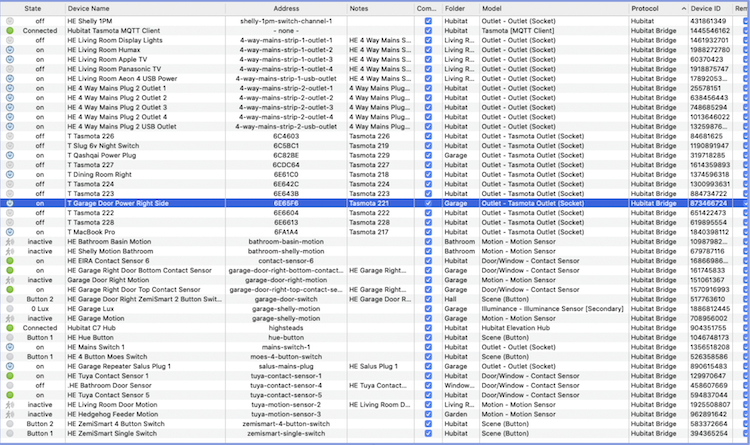
Task: Click green status icon for Hubitat Tasmota MQTT Client
Action: coord(10,31)
